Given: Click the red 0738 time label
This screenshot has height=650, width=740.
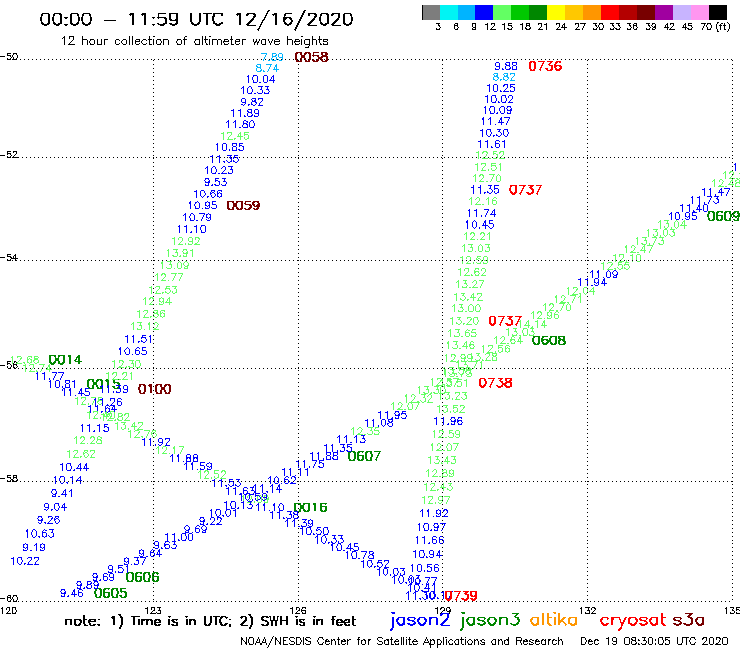Looking at the screenshot, I should (x=496, y=383).
